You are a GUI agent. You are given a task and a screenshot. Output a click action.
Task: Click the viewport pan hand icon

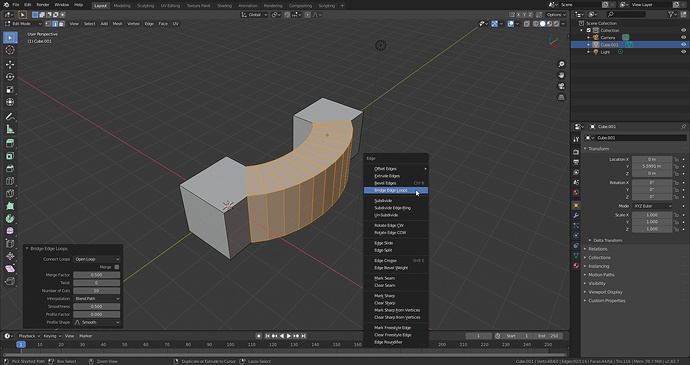click(561, 75)
